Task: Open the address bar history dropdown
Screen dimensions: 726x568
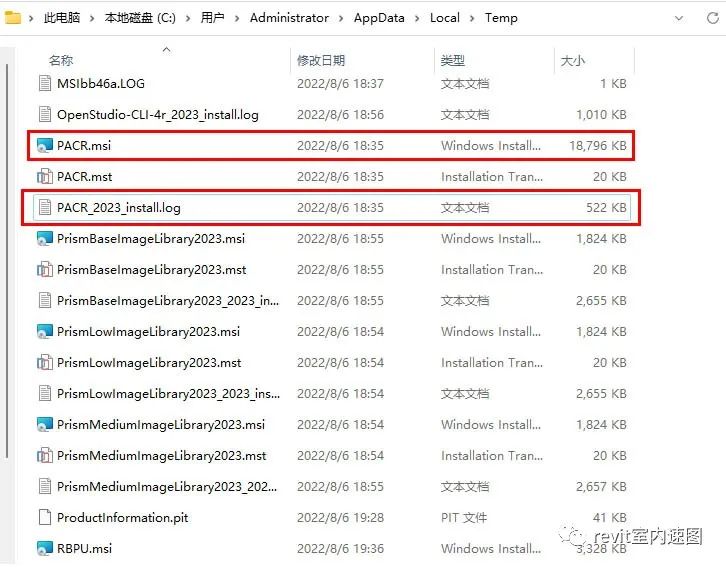Action: 679,19
